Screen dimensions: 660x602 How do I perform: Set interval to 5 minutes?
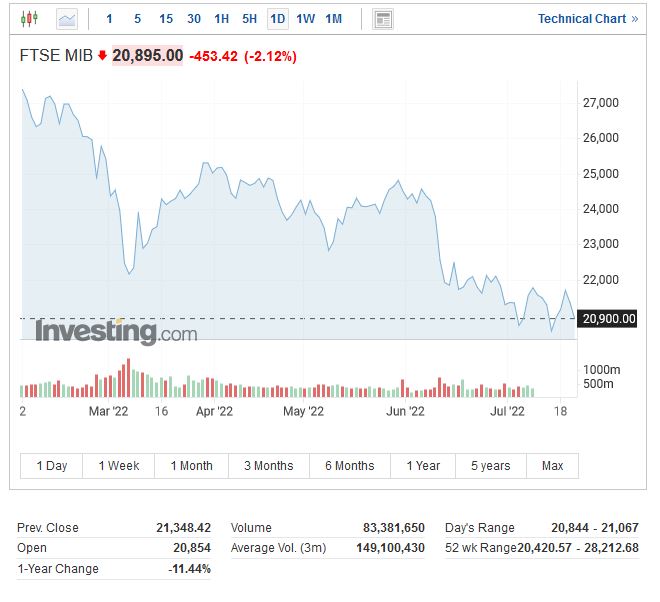pyautogui.click(x=137, y=19)
